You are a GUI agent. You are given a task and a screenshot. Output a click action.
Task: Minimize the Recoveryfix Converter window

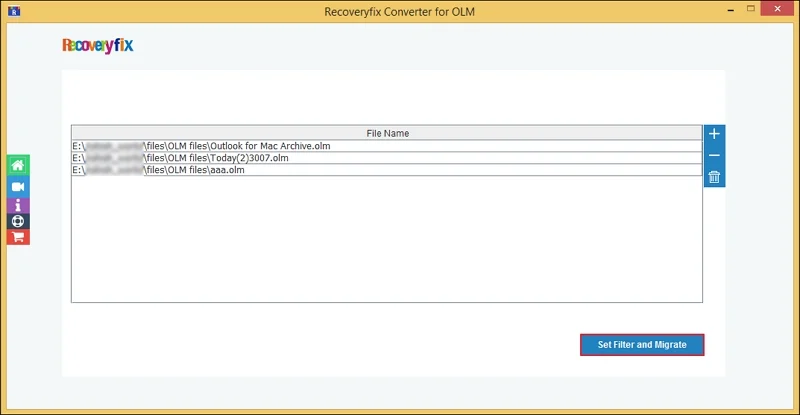coord(731,10)
